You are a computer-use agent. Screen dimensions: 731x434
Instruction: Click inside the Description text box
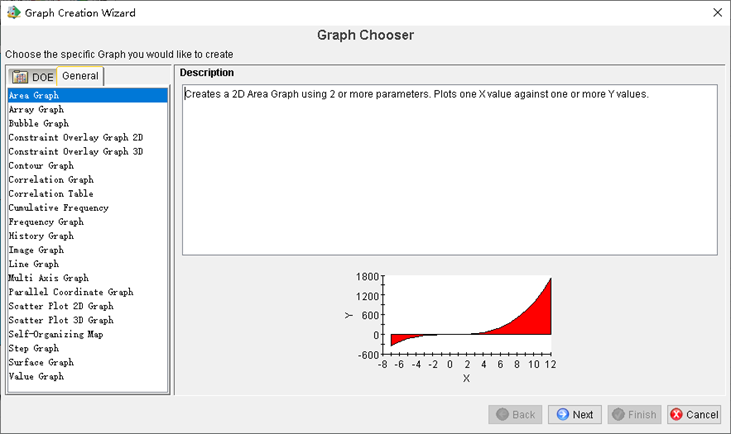pyautogui.click(x=448, y=170)
